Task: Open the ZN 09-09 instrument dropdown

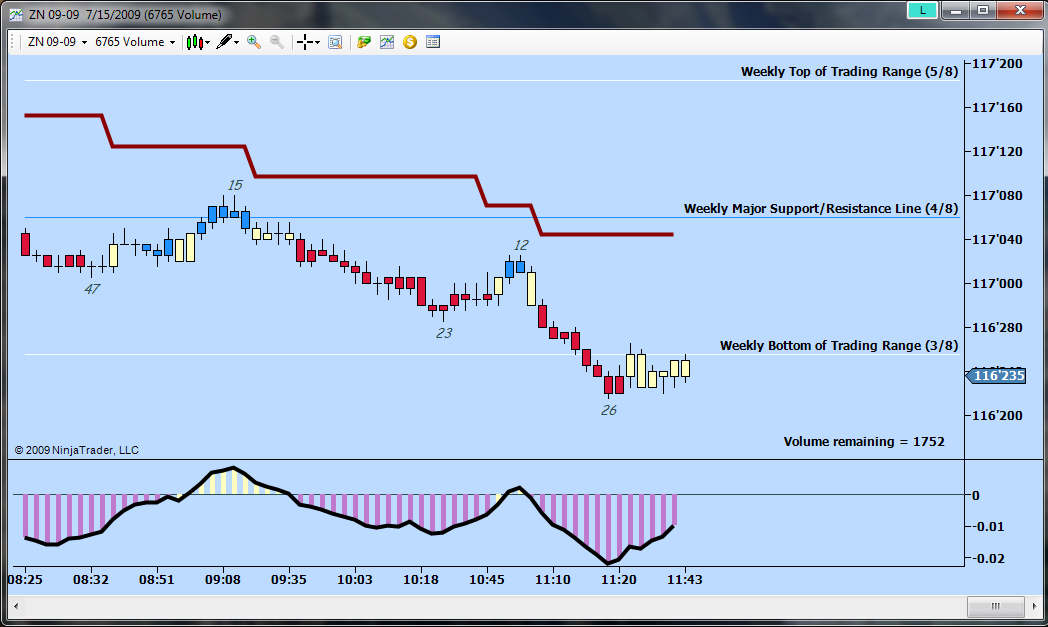Action: click(57, 42)
